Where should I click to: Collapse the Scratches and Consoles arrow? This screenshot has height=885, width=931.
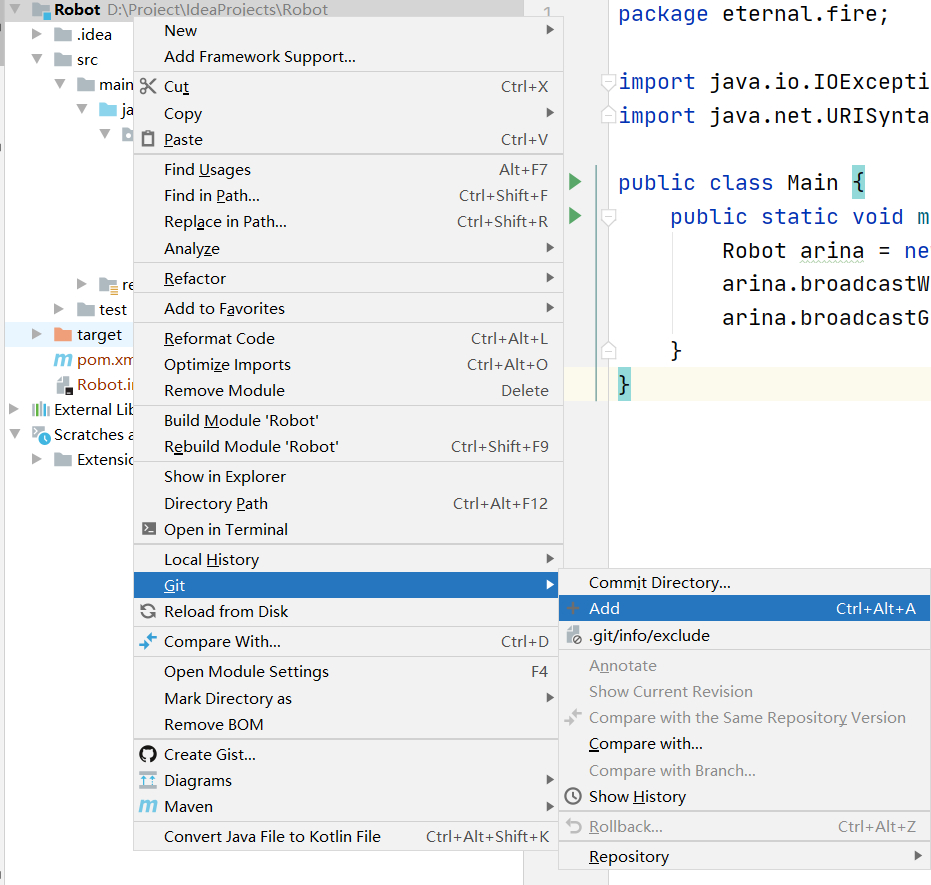click(15, 434)
